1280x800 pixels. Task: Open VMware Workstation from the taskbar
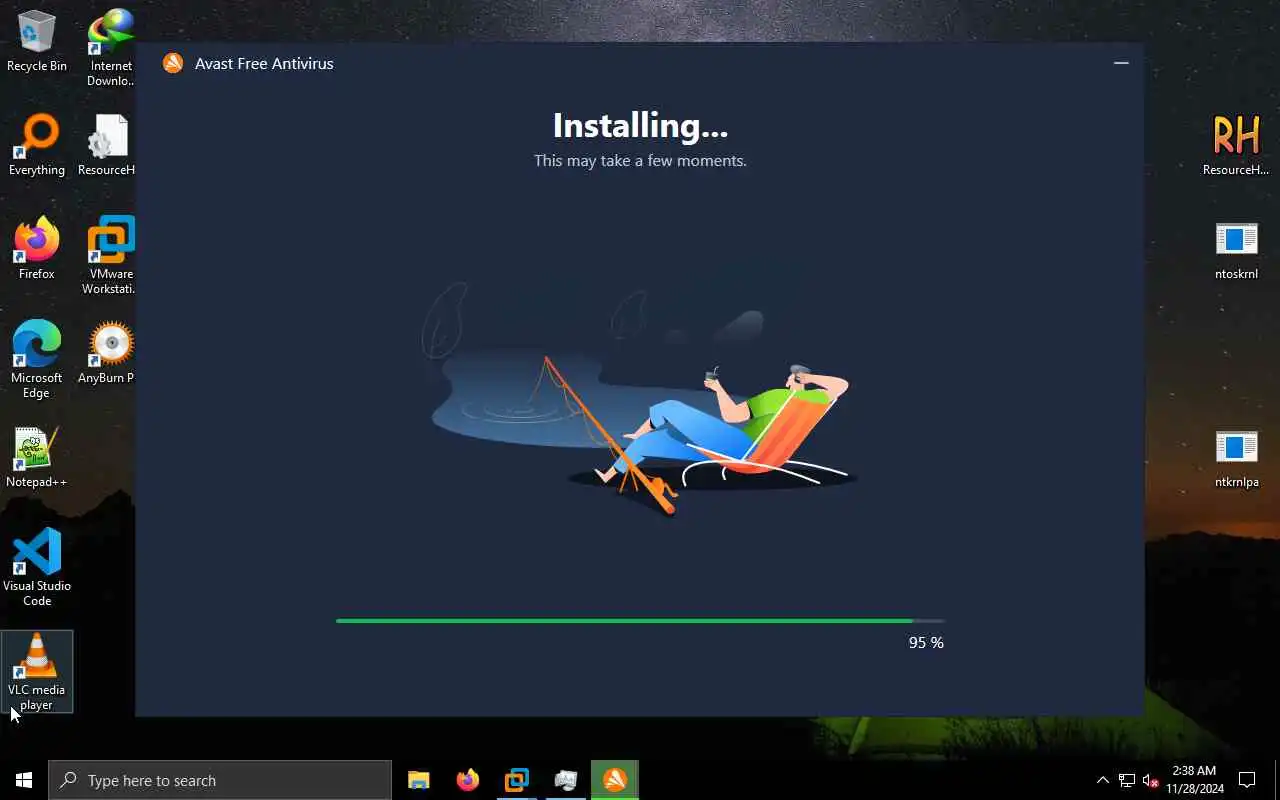[517, 780]
